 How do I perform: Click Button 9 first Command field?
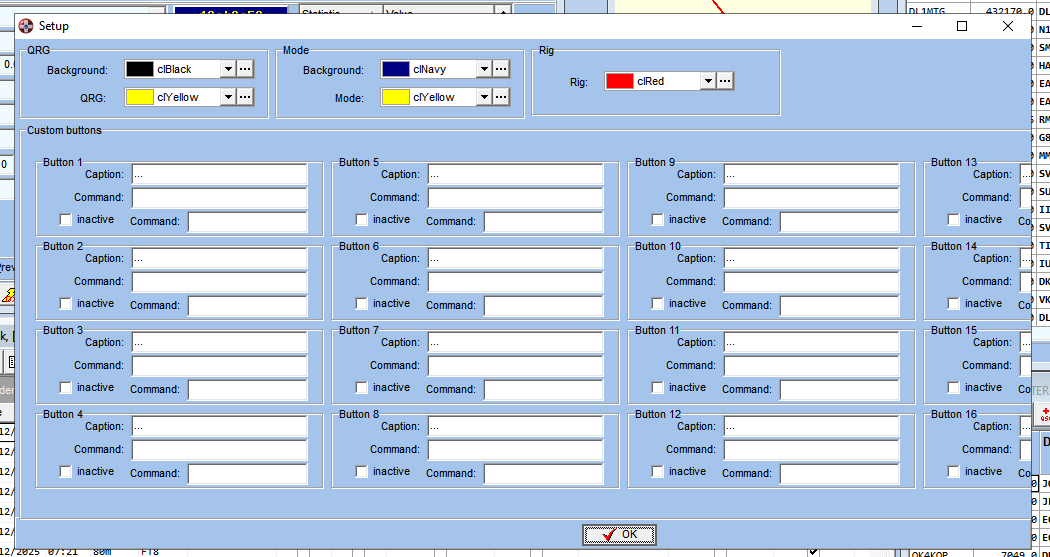point(811,197)
